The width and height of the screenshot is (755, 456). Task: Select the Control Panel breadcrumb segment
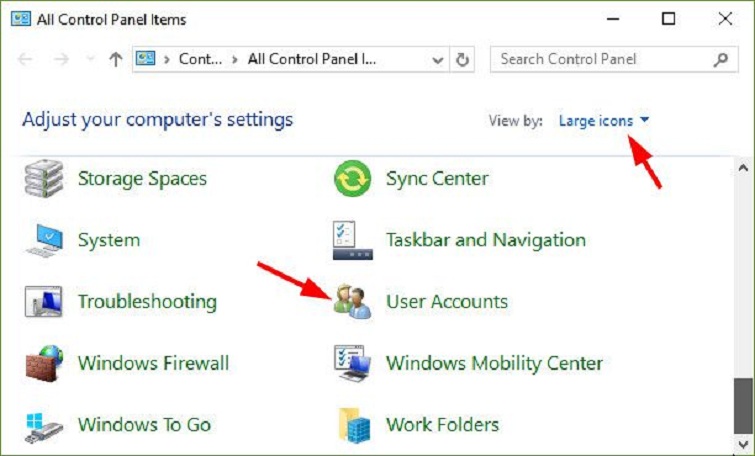(200, 59)
